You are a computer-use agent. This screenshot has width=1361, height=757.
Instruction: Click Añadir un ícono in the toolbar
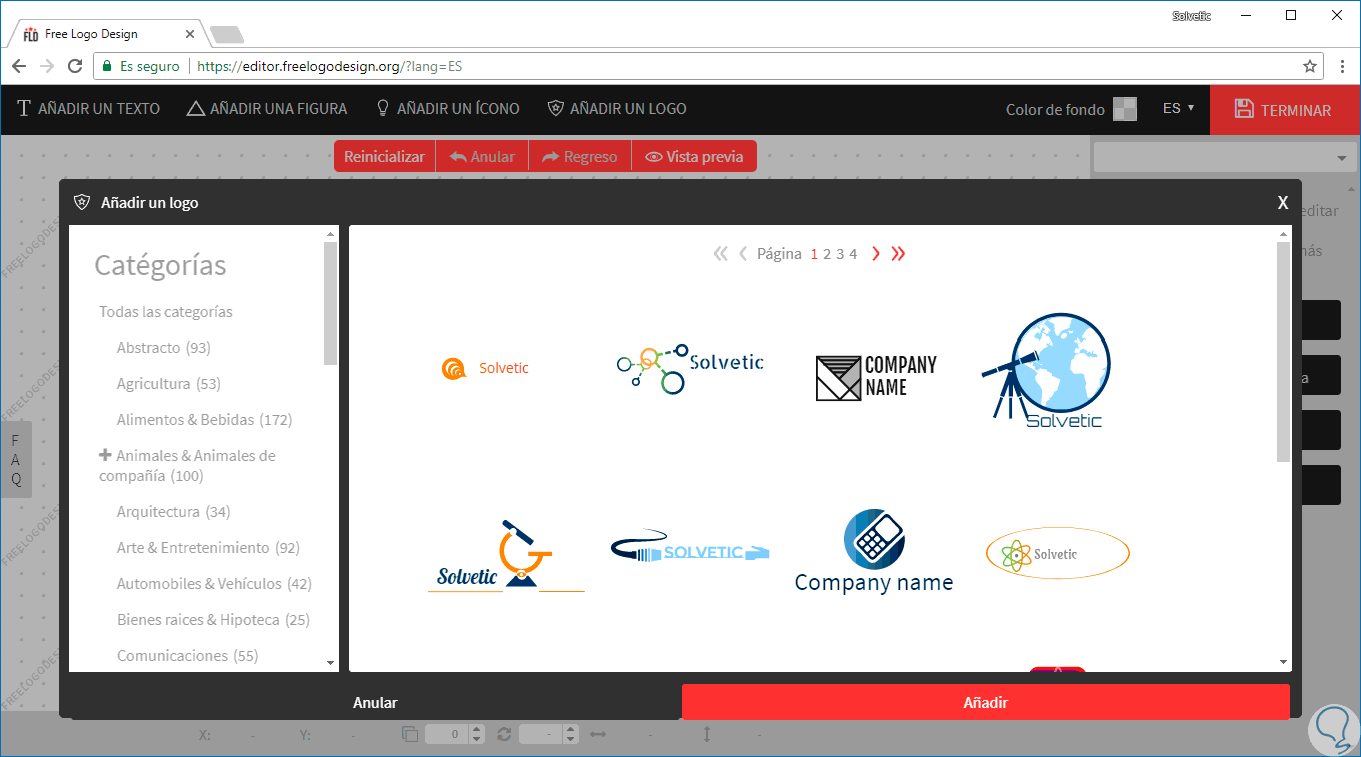tap(447, 109)
